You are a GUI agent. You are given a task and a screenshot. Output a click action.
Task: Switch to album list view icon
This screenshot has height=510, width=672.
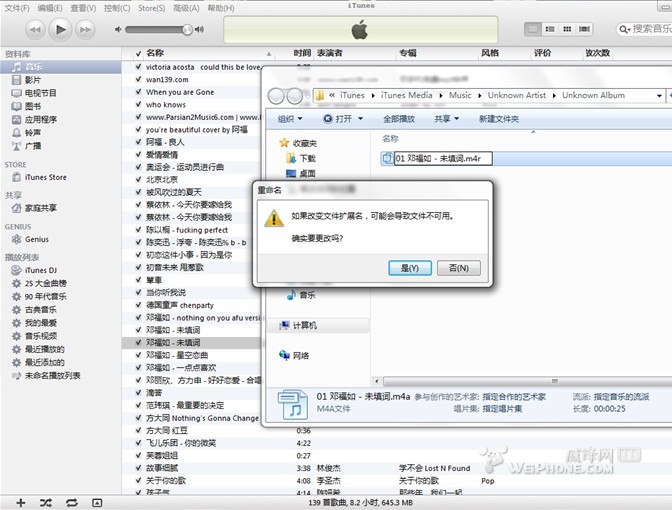coord(550,29)
